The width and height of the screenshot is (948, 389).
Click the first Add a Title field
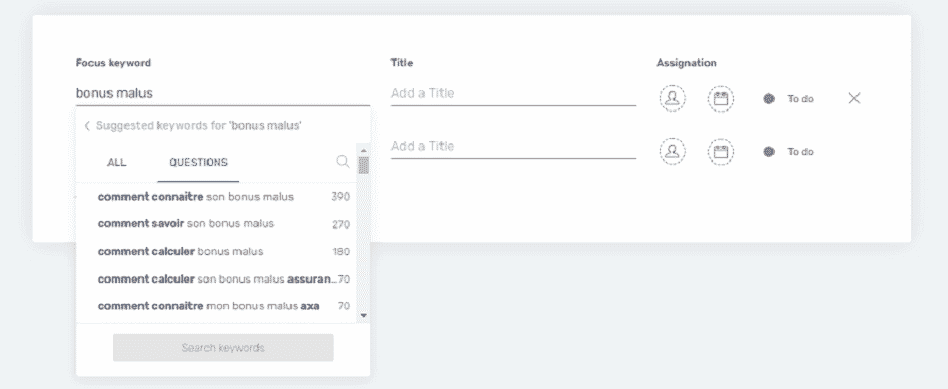(x=513, y=93)
